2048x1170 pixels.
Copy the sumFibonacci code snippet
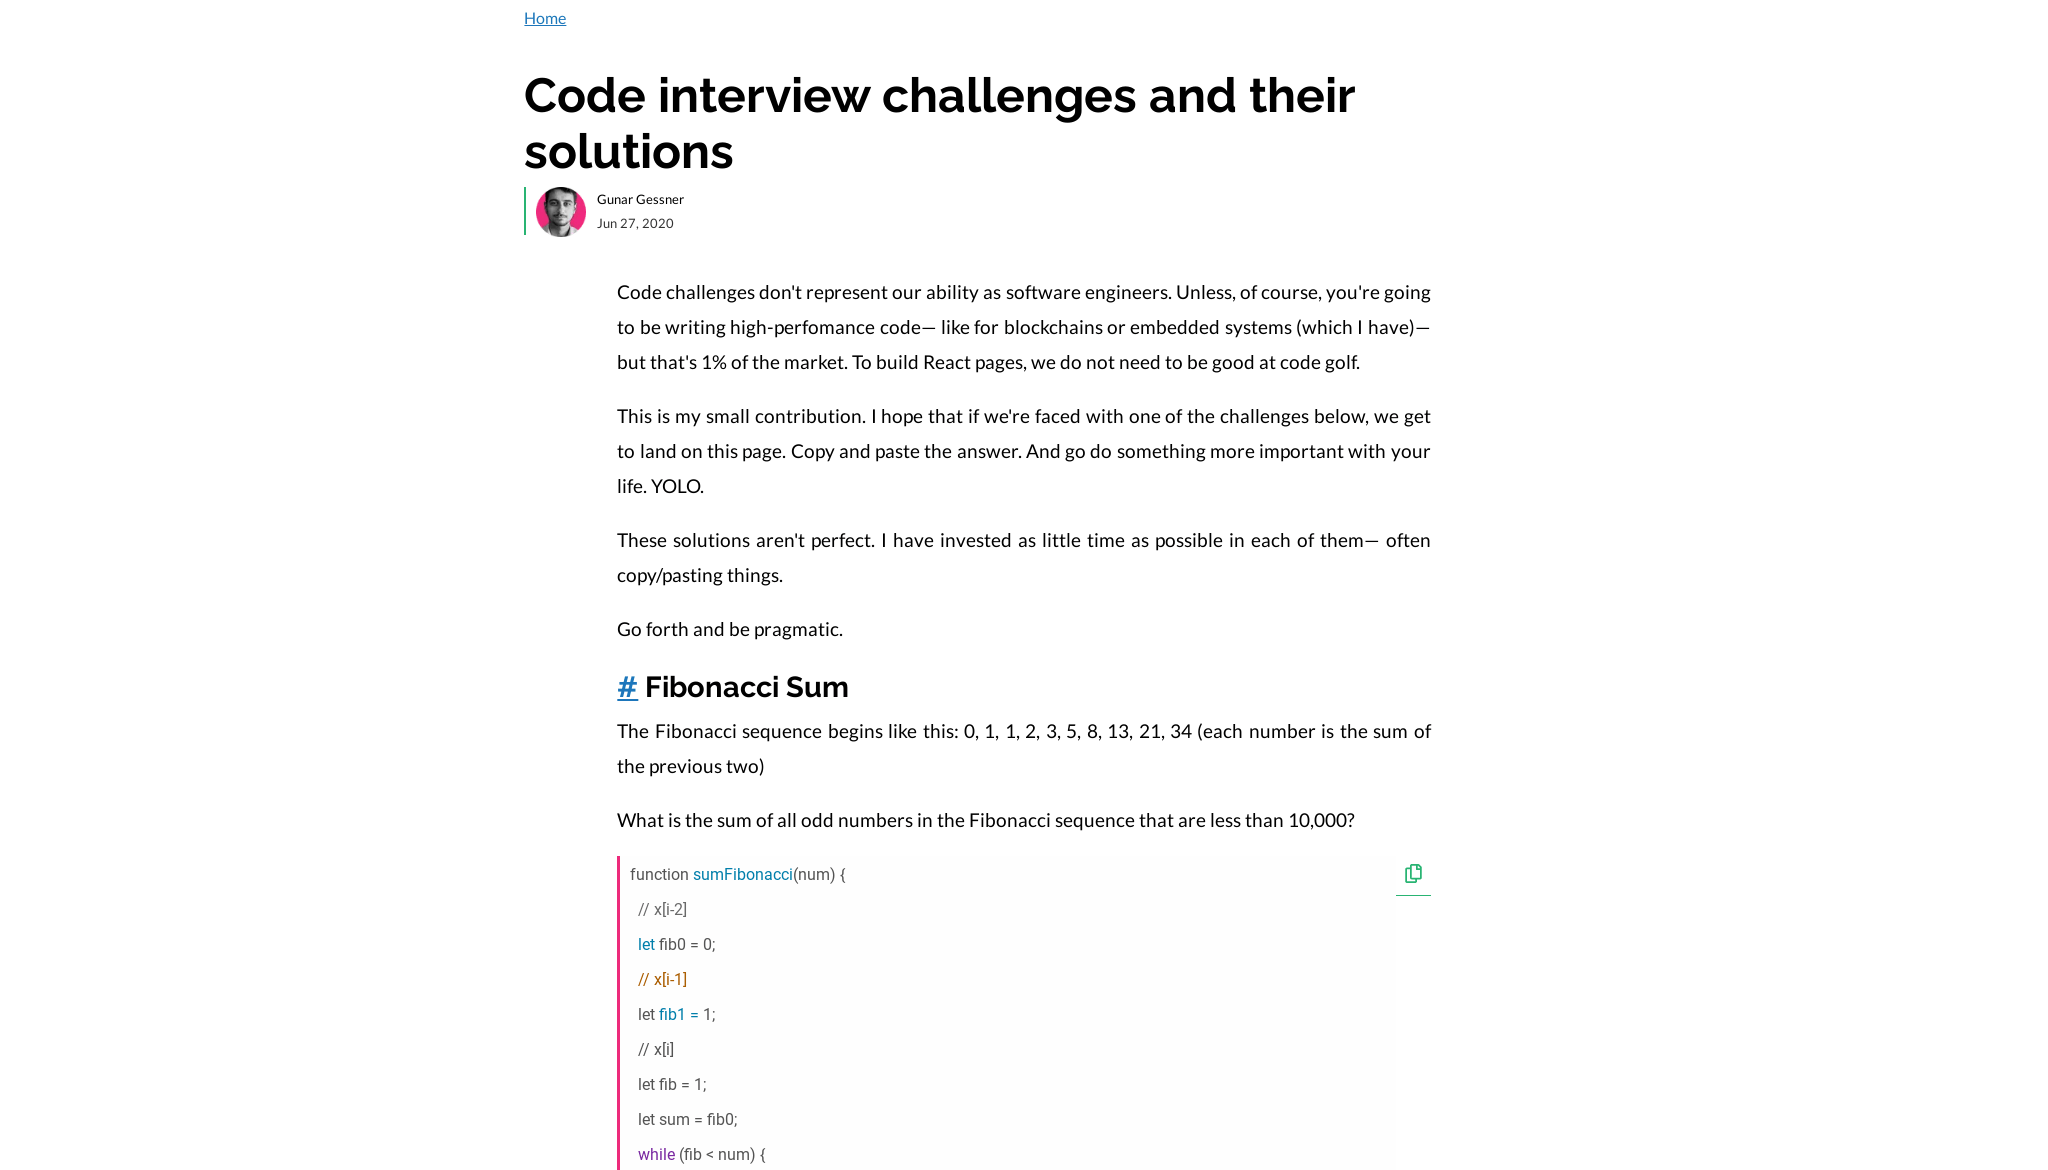click(x=1413, y=874)
